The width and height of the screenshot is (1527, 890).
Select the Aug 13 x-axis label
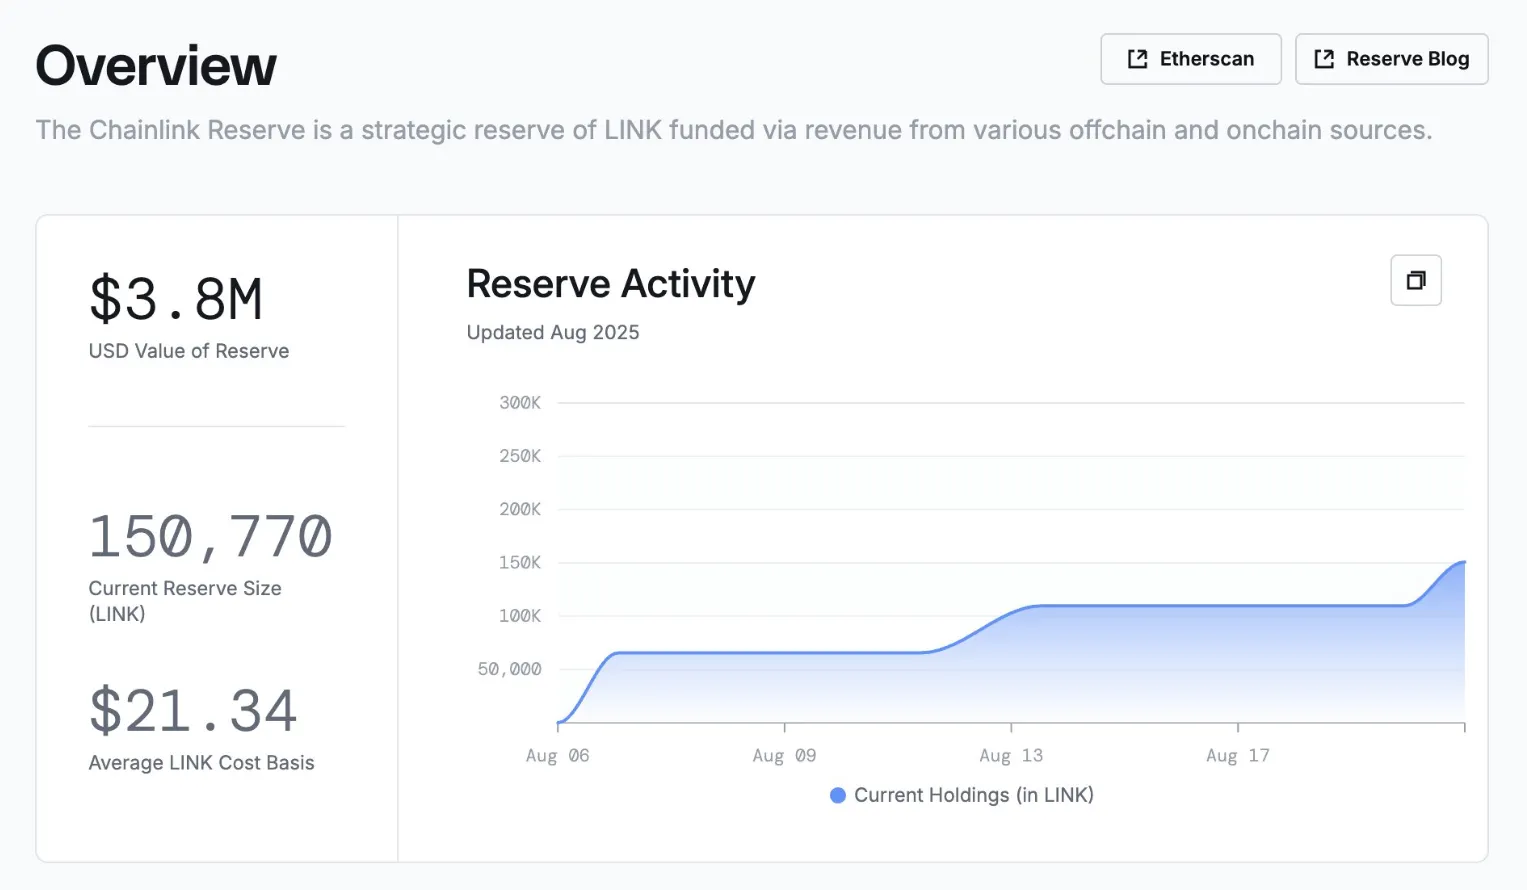click(1010, 756)
